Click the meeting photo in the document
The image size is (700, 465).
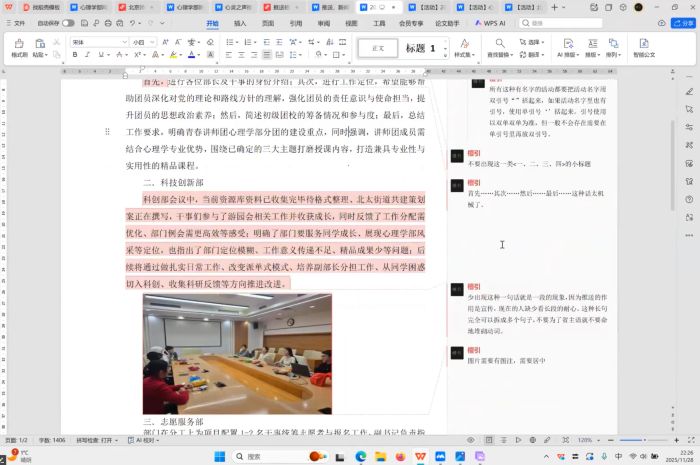[236, 340]
